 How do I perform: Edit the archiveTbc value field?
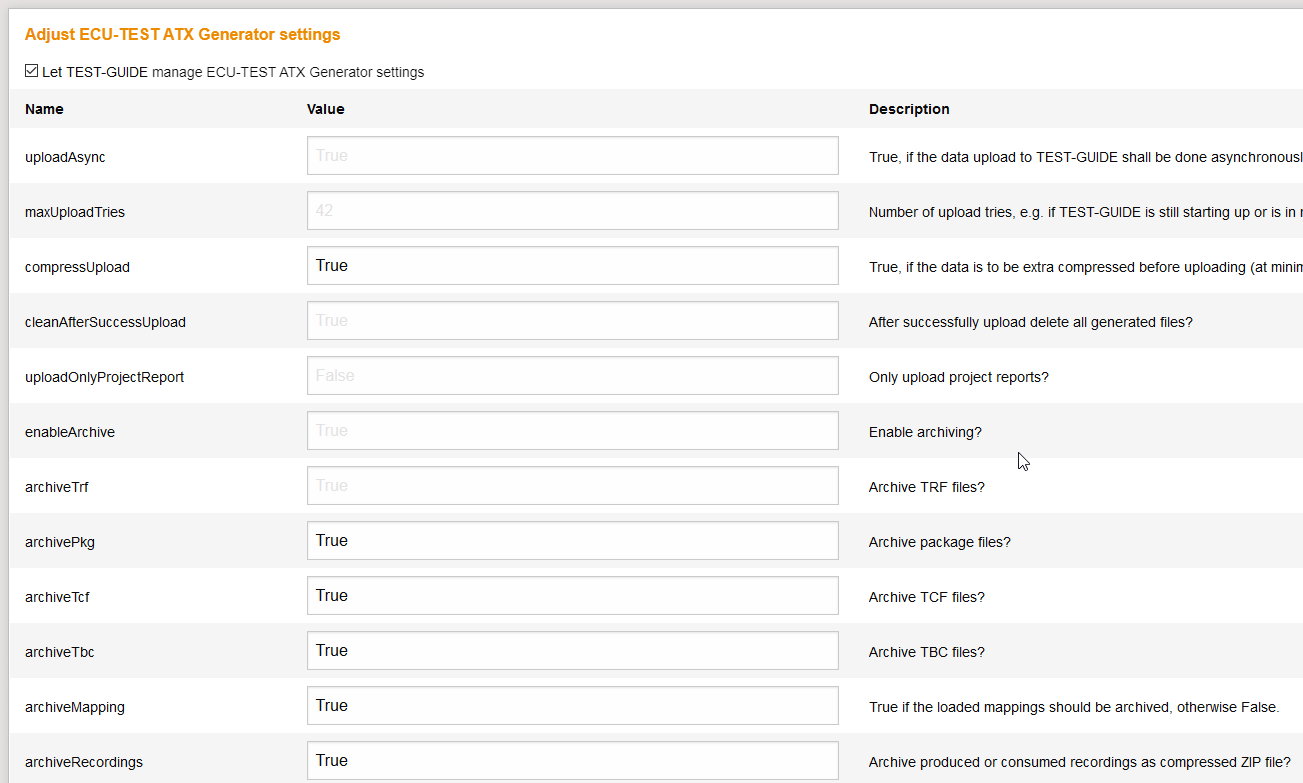(x=572, y=651)
